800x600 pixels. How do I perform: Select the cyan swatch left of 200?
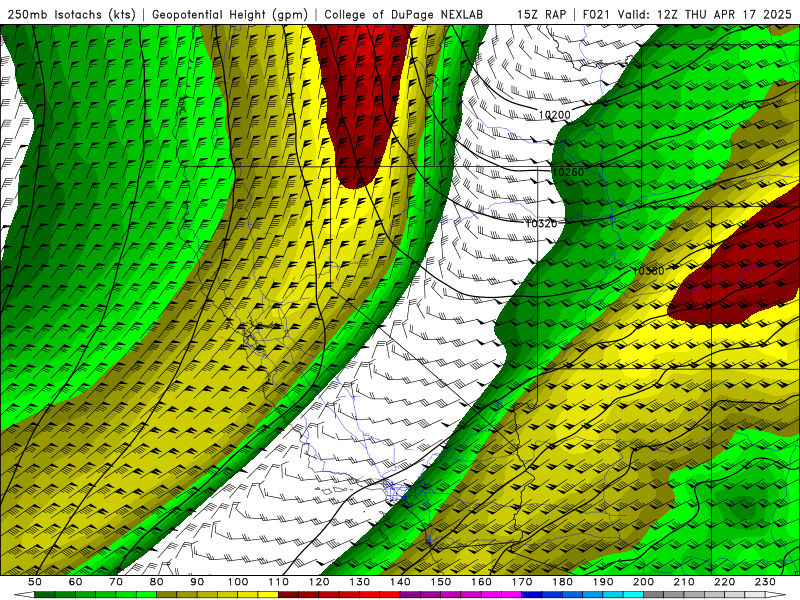(x=633, y=595)
